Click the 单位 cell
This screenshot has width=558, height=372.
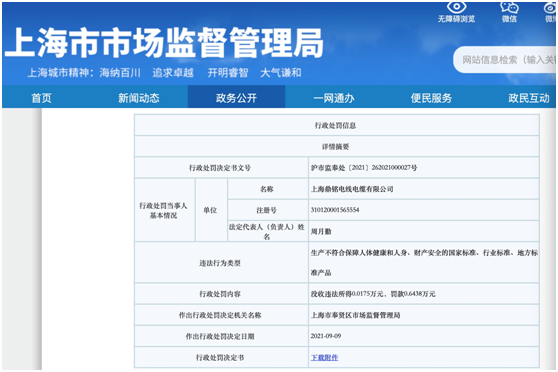point(211,210)
